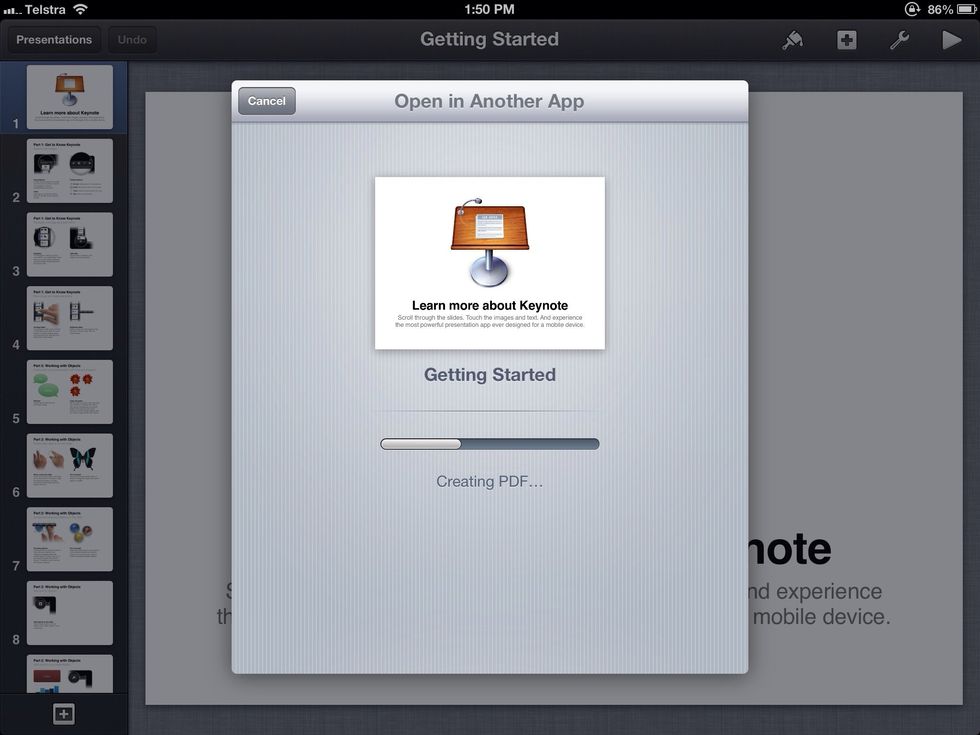Tap the 'Creating PDF…' status text

pos(489,481)
